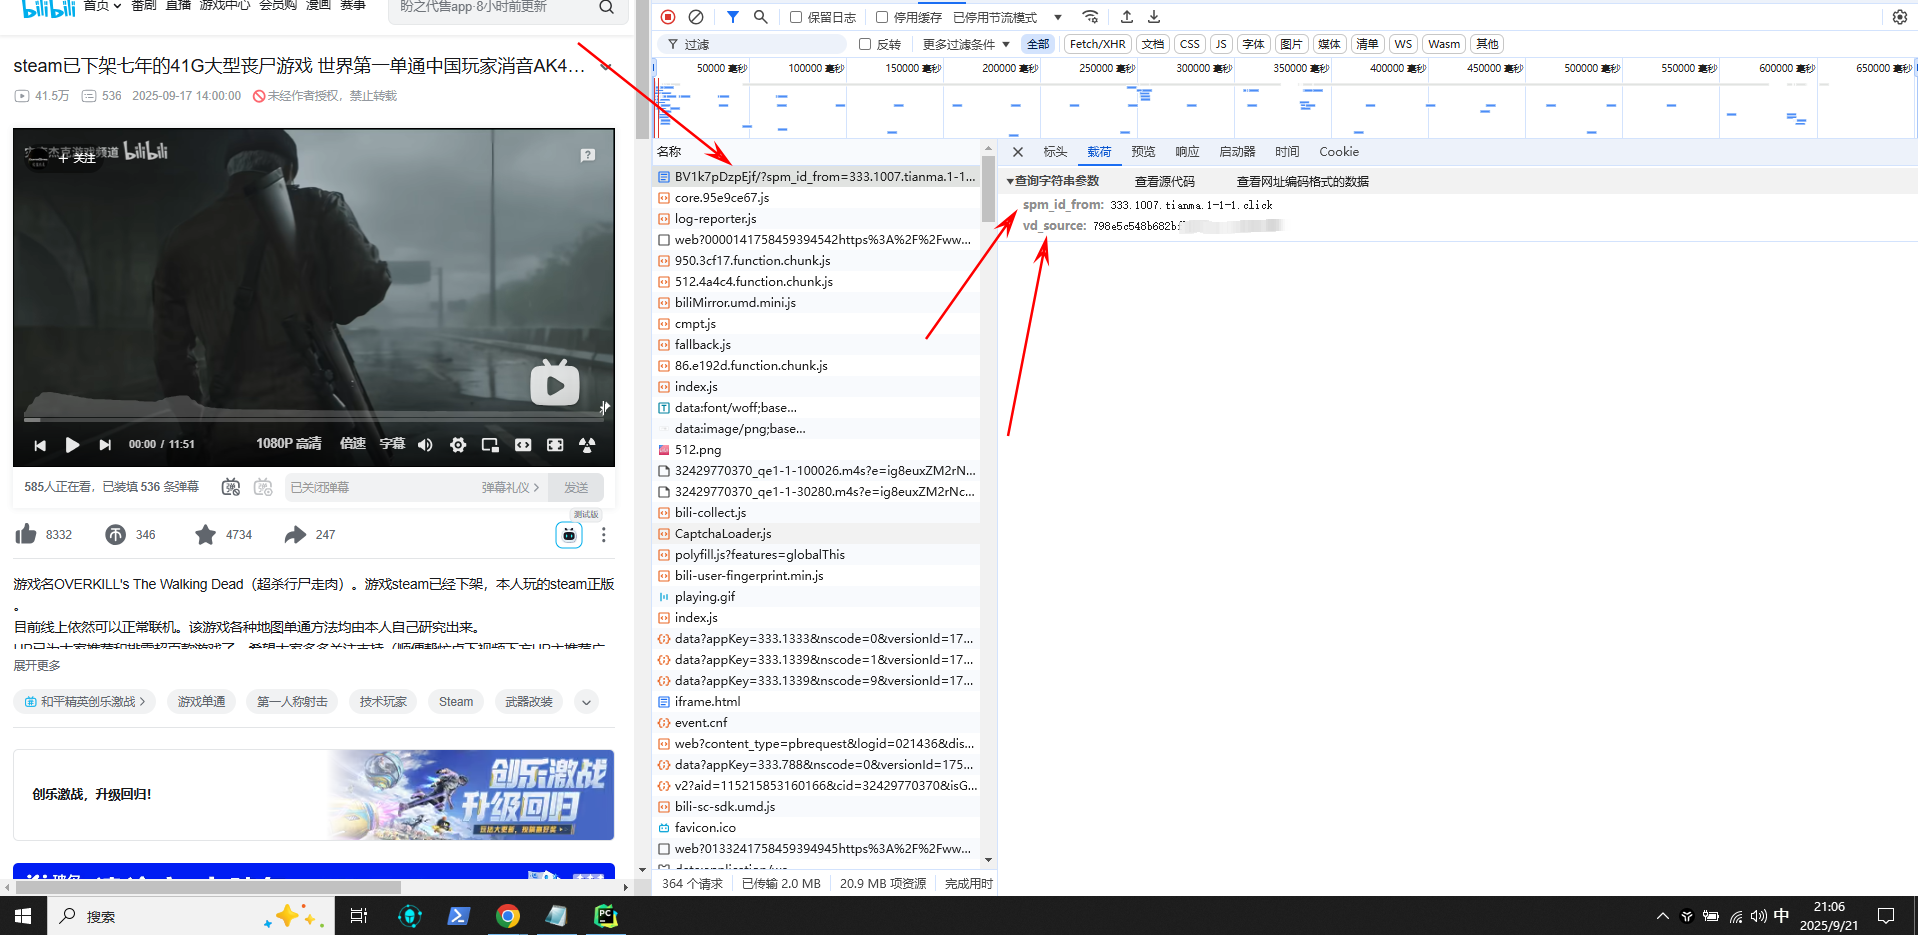This screenshot has width=1918, height=935.
Task: Filter requests by JS
Action: coord(1221,44)
